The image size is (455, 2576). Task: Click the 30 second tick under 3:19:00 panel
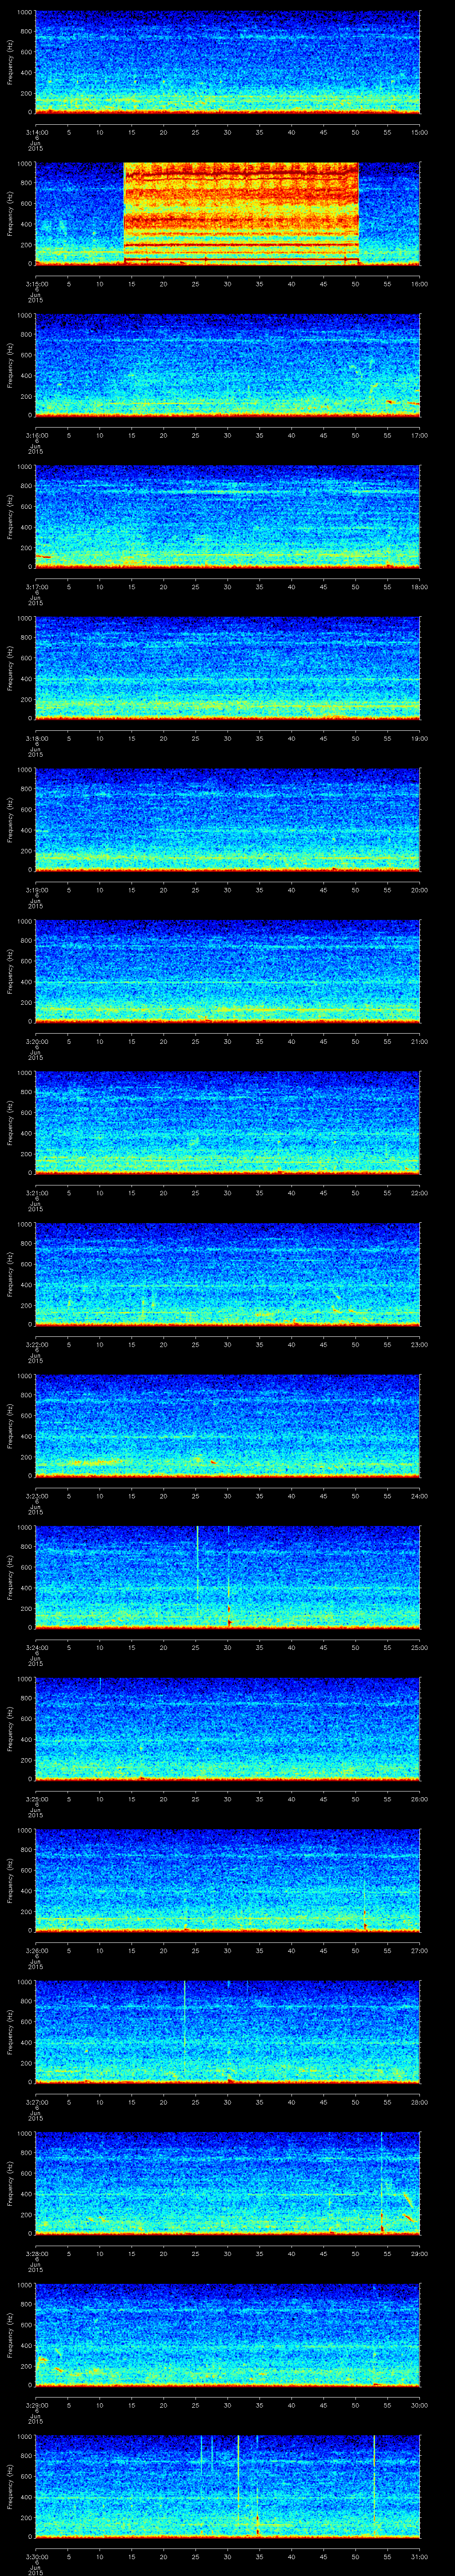point(228,890)
